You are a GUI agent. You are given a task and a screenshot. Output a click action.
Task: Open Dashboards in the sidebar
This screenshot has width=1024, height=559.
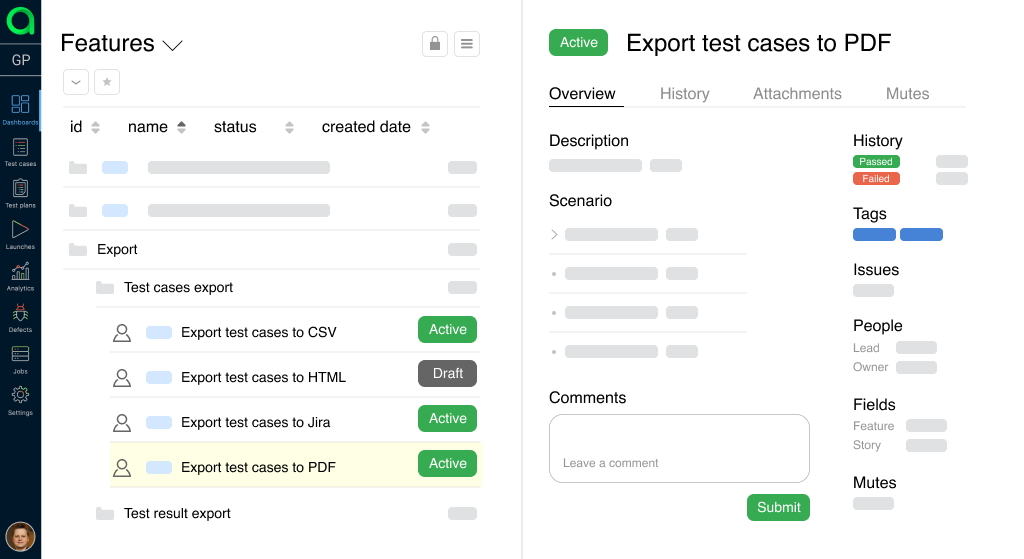pyautogui.click(x=20, y=108)
